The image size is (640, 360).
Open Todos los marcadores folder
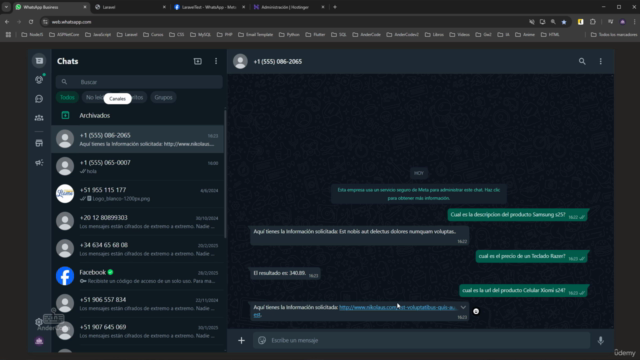(x=614, y=35)
